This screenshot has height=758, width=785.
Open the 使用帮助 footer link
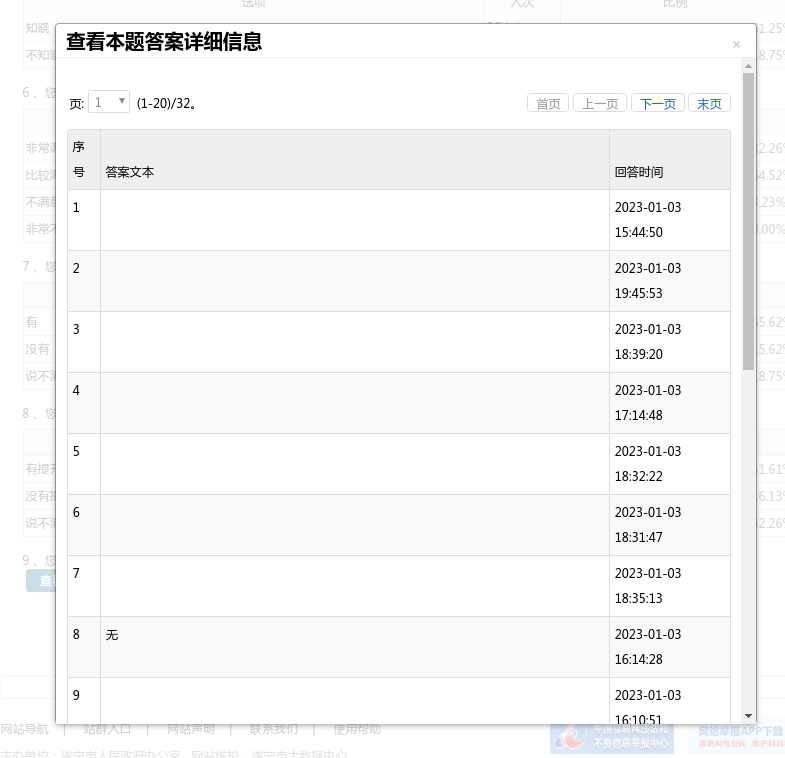click(x=356, y=729)
